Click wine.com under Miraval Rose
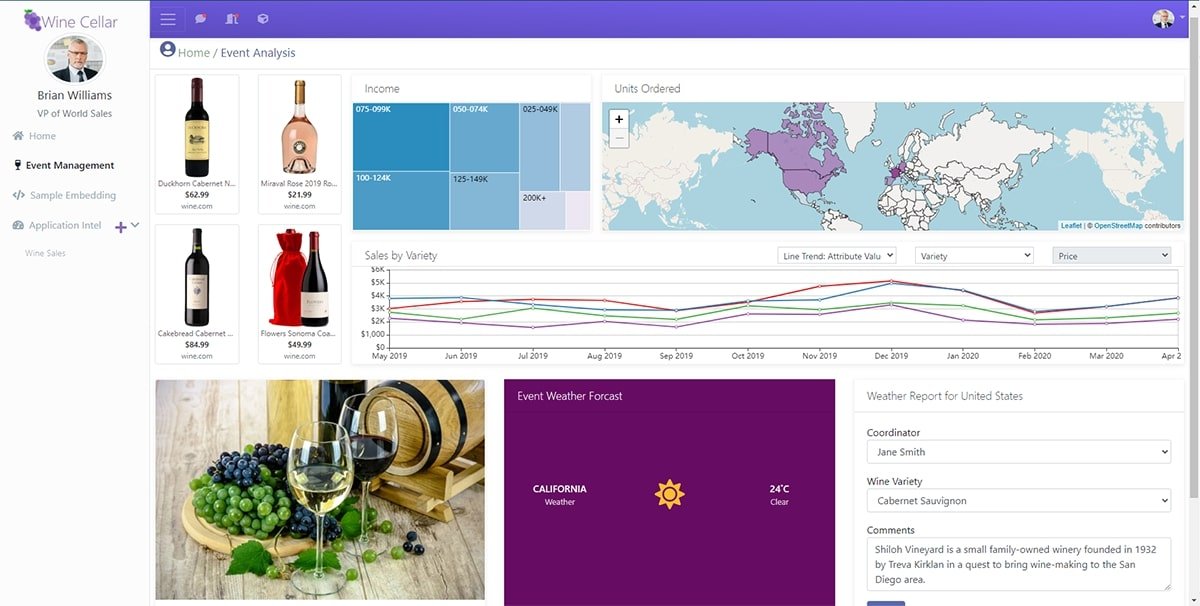The width and height of the screenshot is (1200, 606). 299,206
